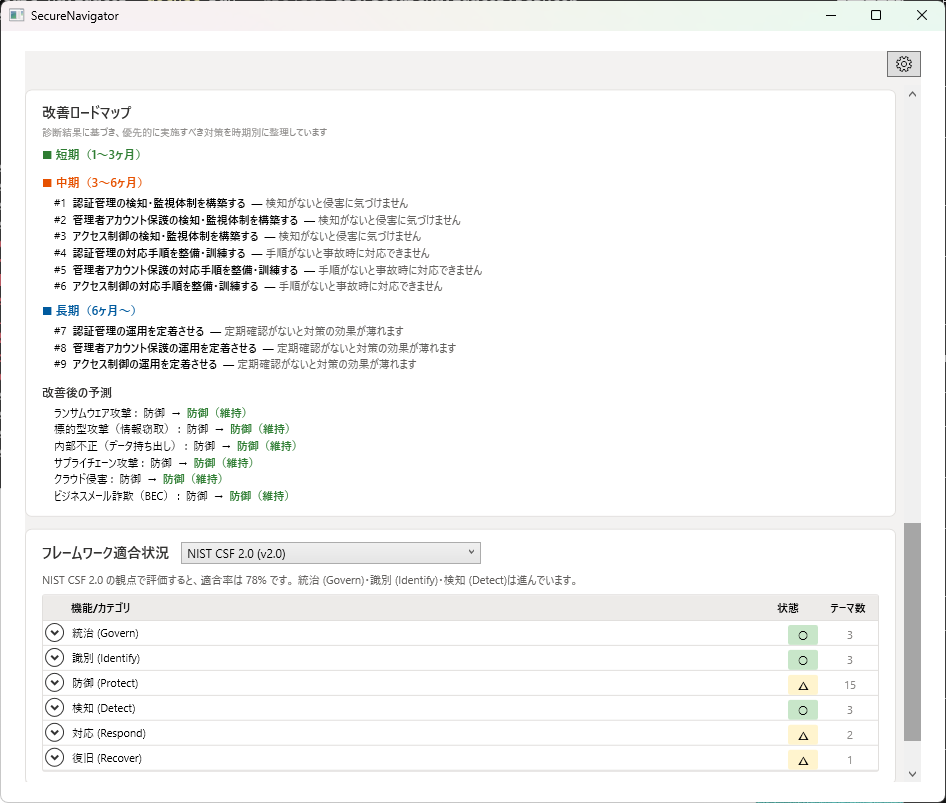
Task: Click the yellow △ status badge for 防御 (Protect)
Action: point(802,683)
